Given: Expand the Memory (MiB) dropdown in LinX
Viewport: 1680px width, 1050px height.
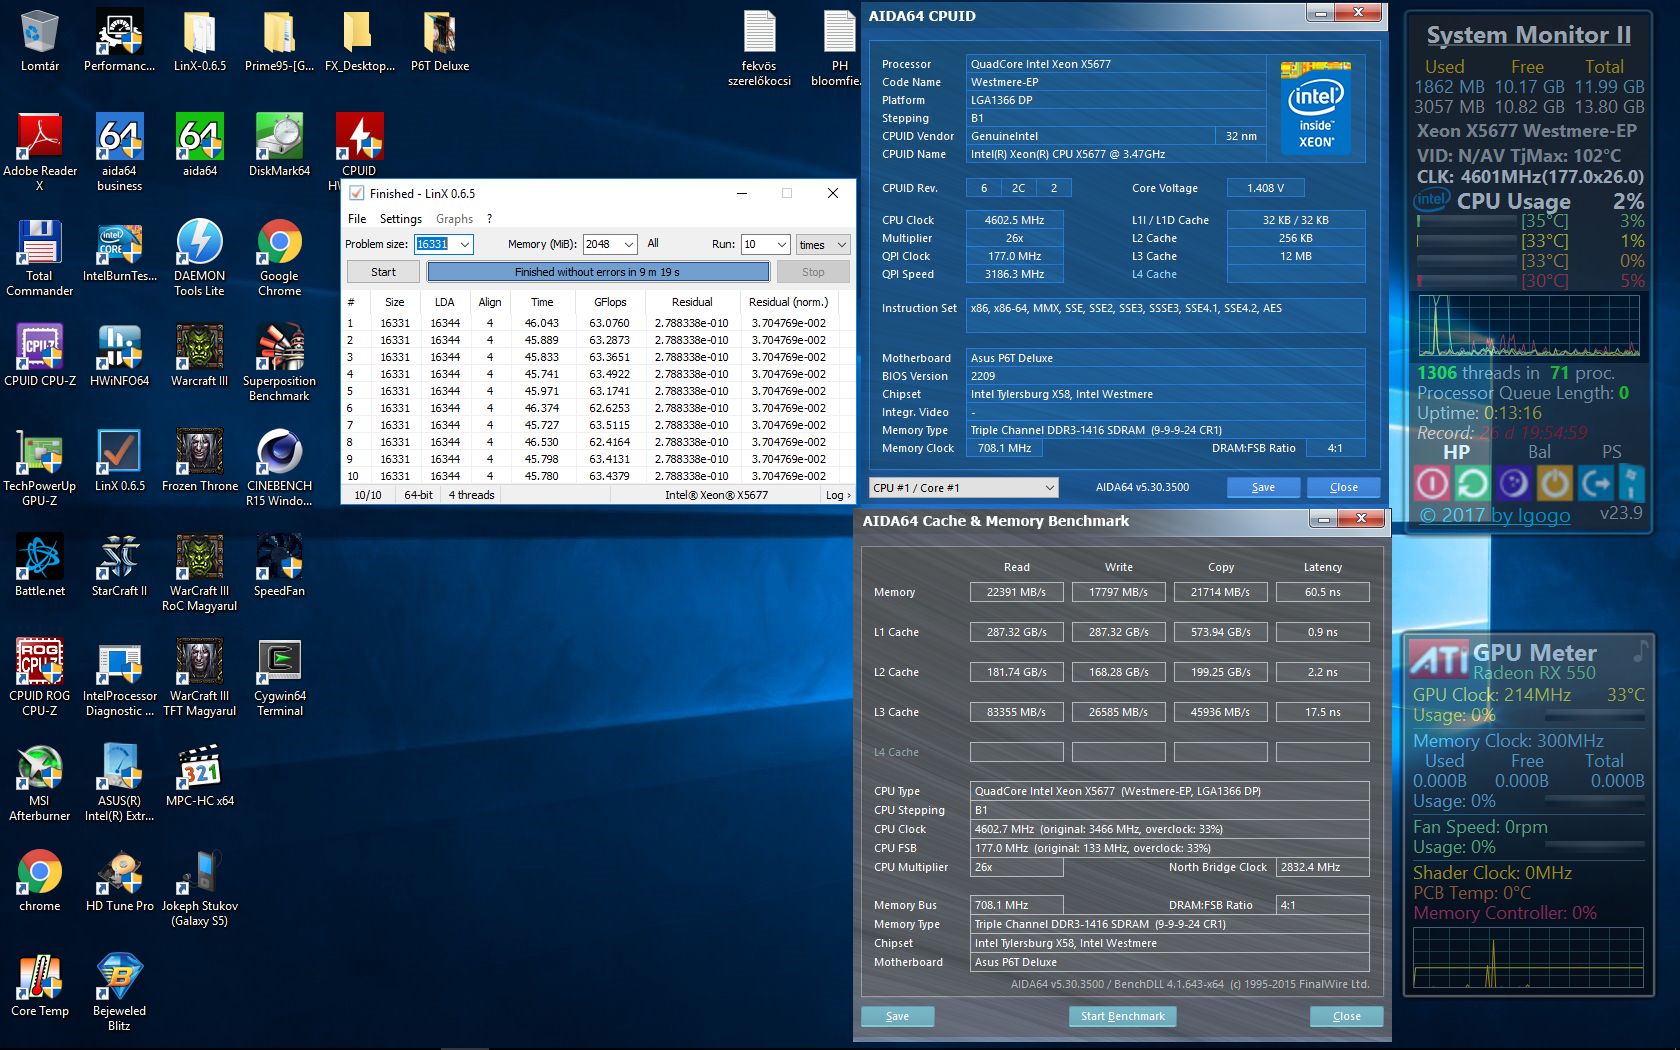Looking at the screenshot, I should tap(629, 244).
